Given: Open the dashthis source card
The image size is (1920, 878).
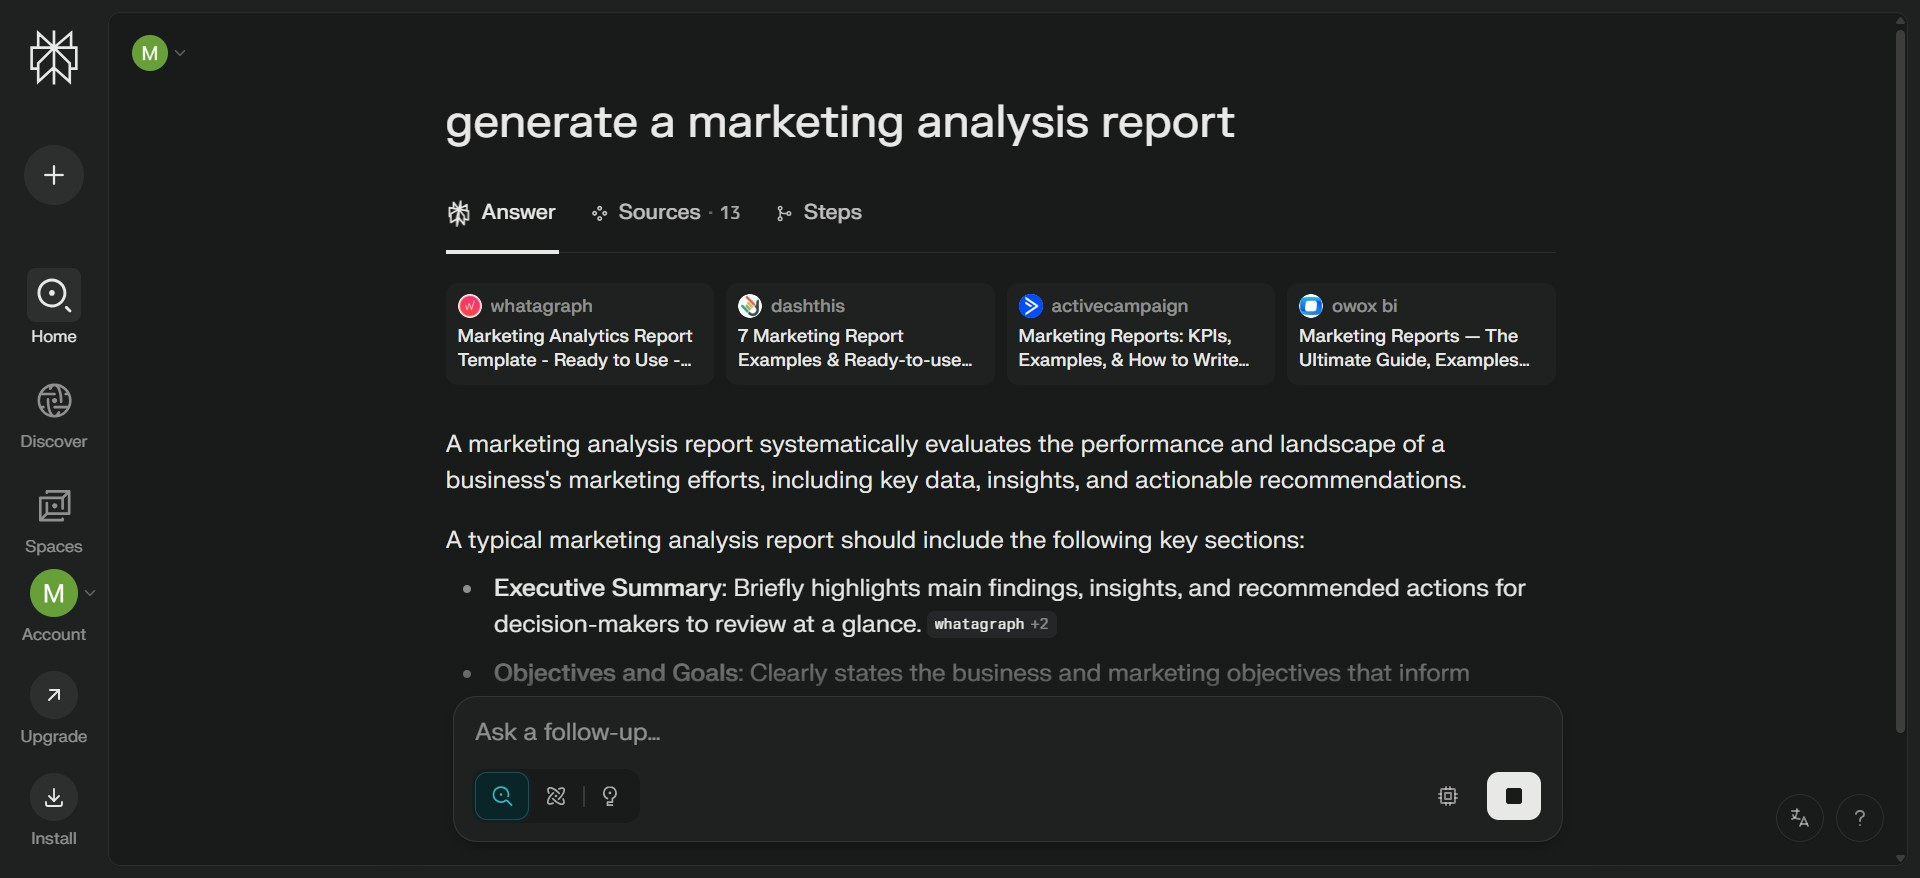Looking at the screenshot, I should (x=859, y=334).
